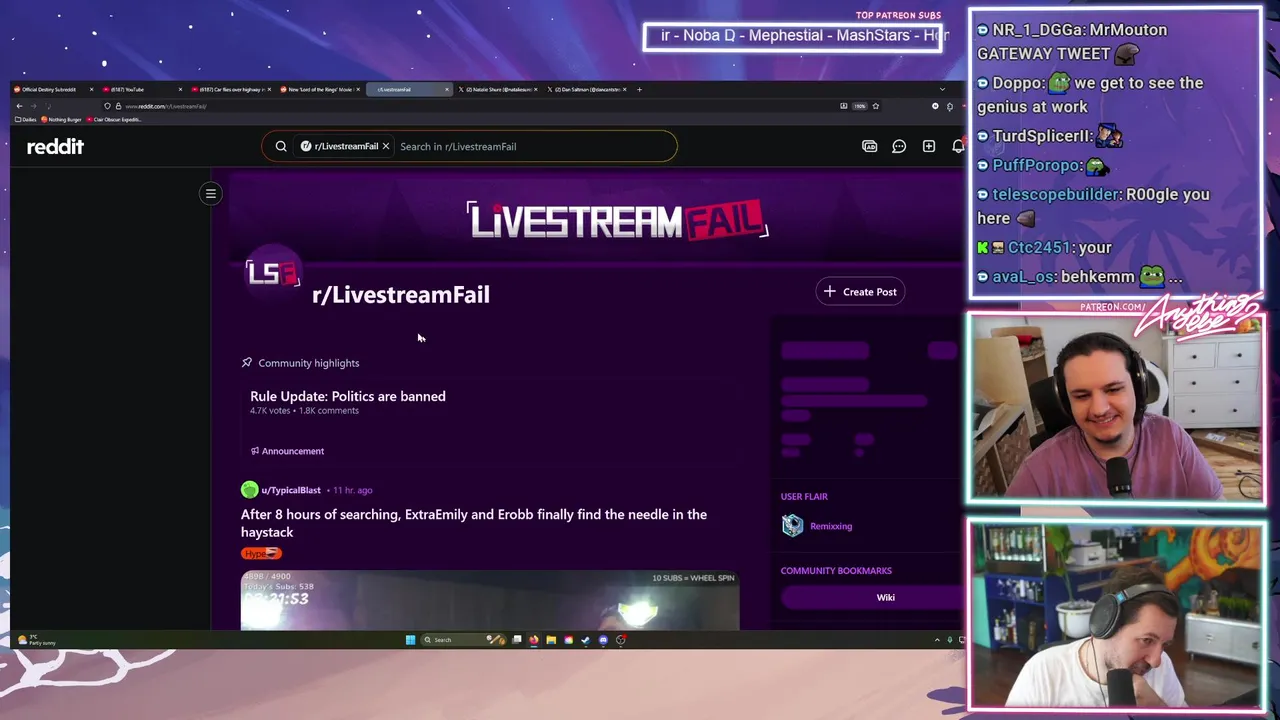Click the 150% zoom level indicator
Viewport: 1280px width, 720px height.
[x=859, y=106]
